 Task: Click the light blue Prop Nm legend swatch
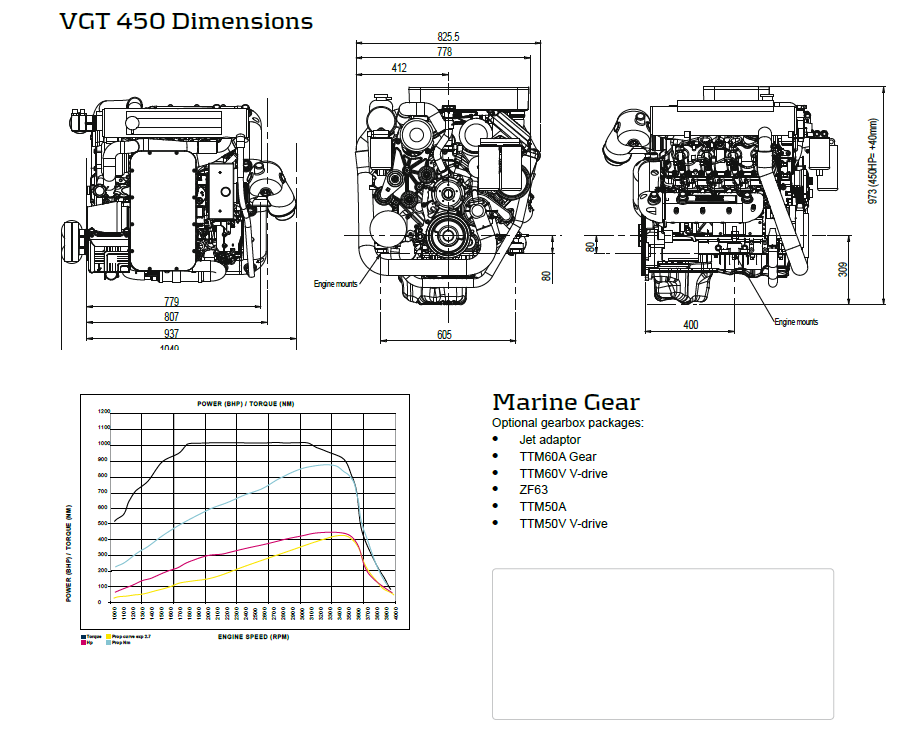[x=108, y=642]
